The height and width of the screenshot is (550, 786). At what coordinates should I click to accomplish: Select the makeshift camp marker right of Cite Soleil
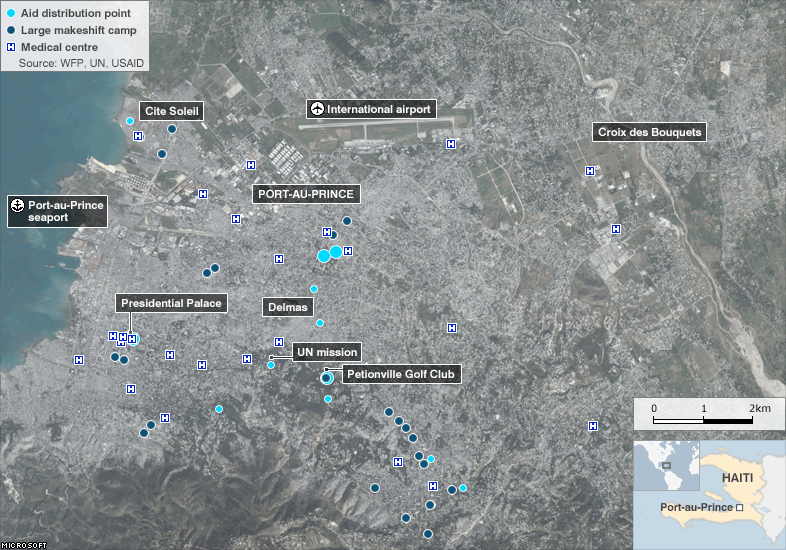(x=172, y=129)
